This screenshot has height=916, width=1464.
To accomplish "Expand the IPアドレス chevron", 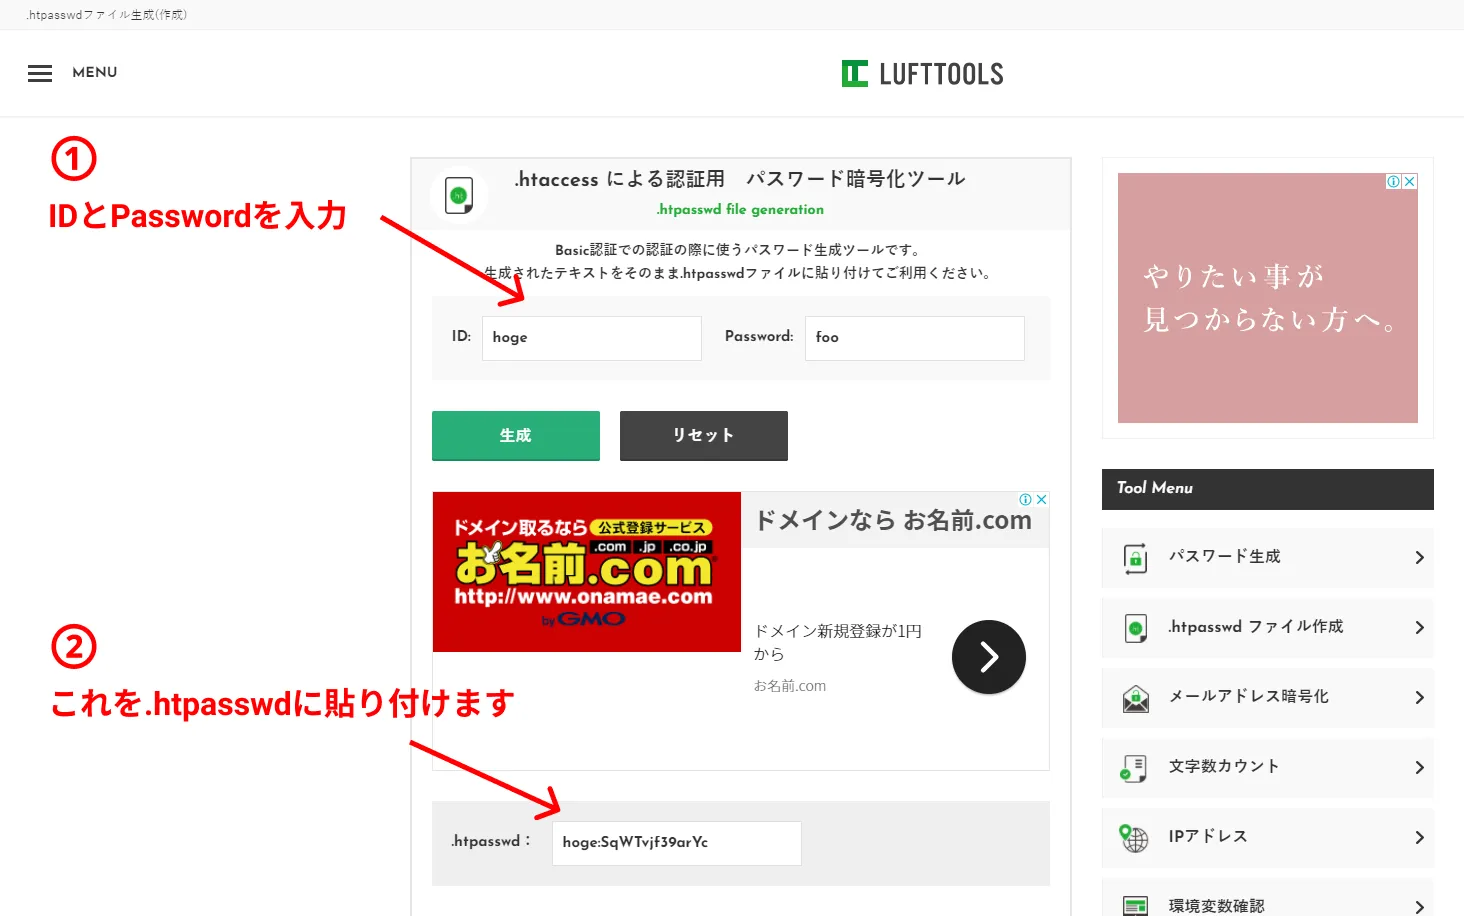I will (1419, 838).
